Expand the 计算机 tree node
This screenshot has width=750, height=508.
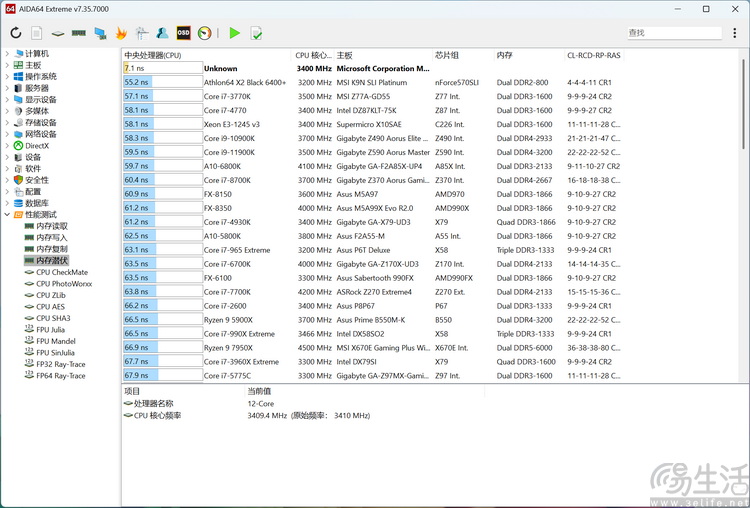pyautogui.click(x=7, y=53)
